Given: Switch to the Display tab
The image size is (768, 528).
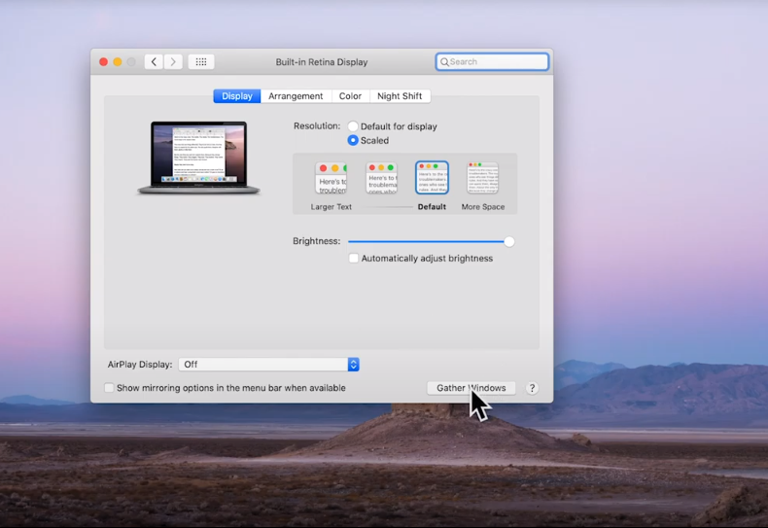Looking at the screenshot, I should [237, 96].
